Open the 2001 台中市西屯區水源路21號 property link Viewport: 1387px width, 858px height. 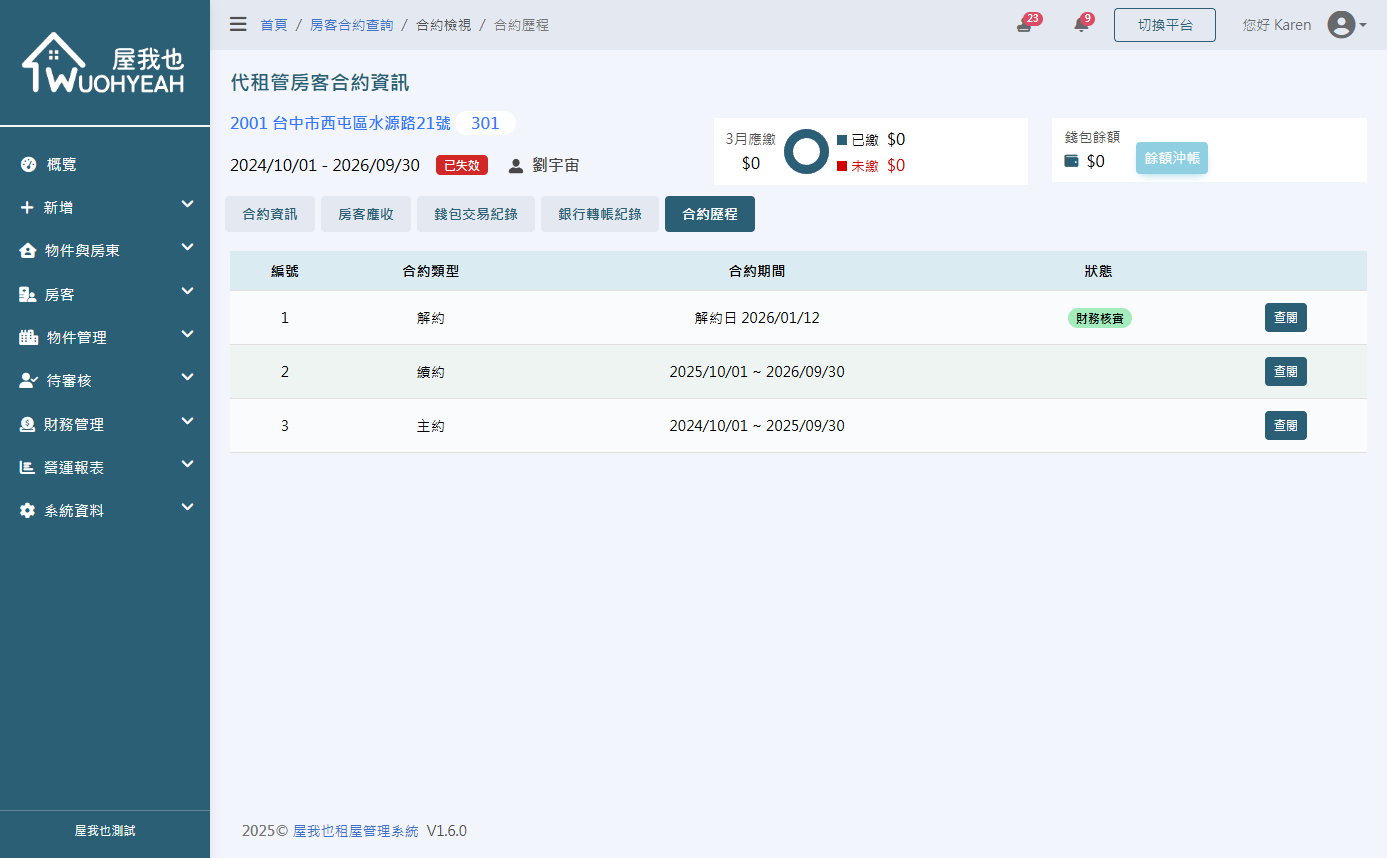[339, 123]
